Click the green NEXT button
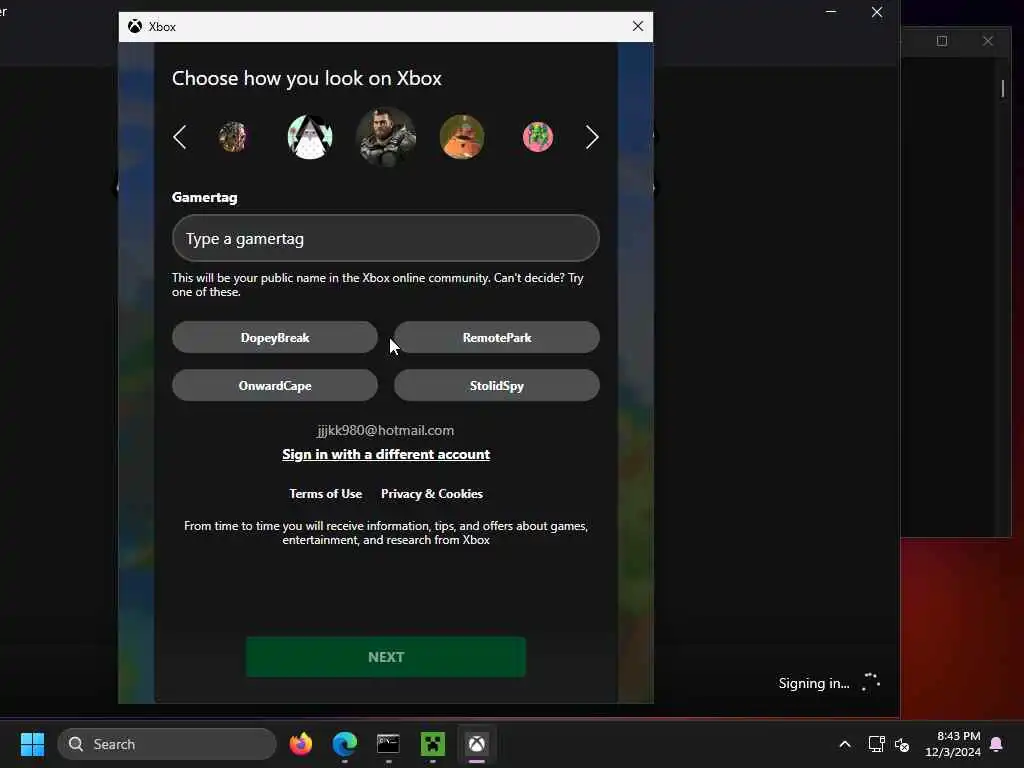The height and width of the screenshot is (768, 1024). click(385, 657)
